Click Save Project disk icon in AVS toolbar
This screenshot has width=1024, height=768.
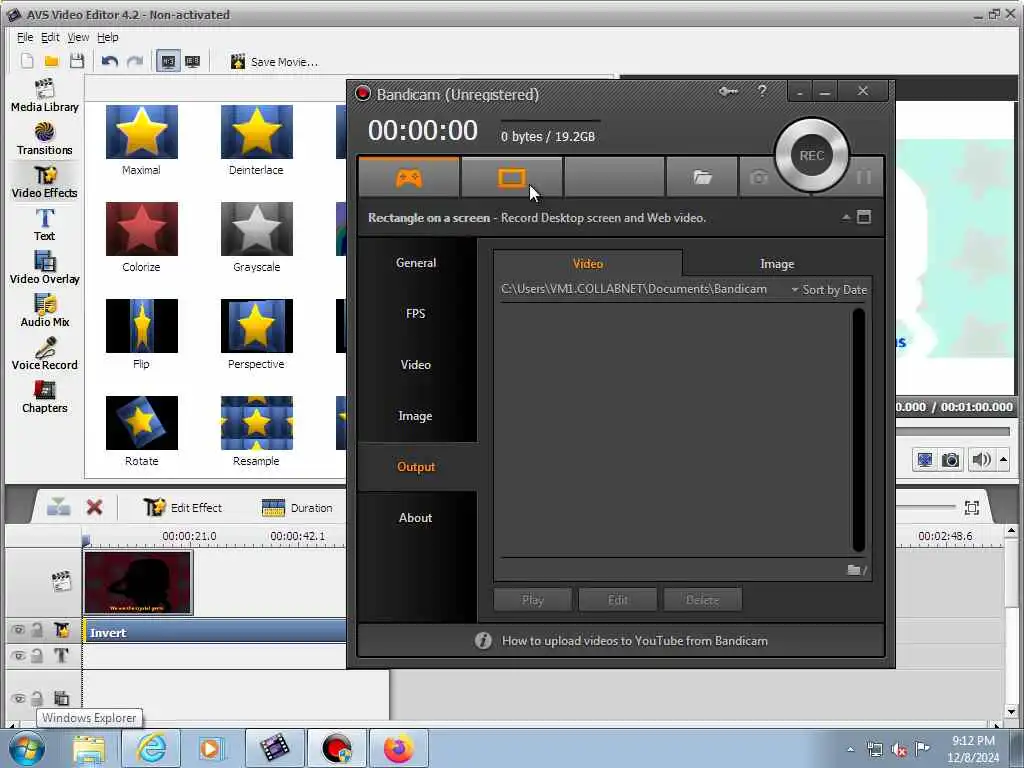point(77,61)
